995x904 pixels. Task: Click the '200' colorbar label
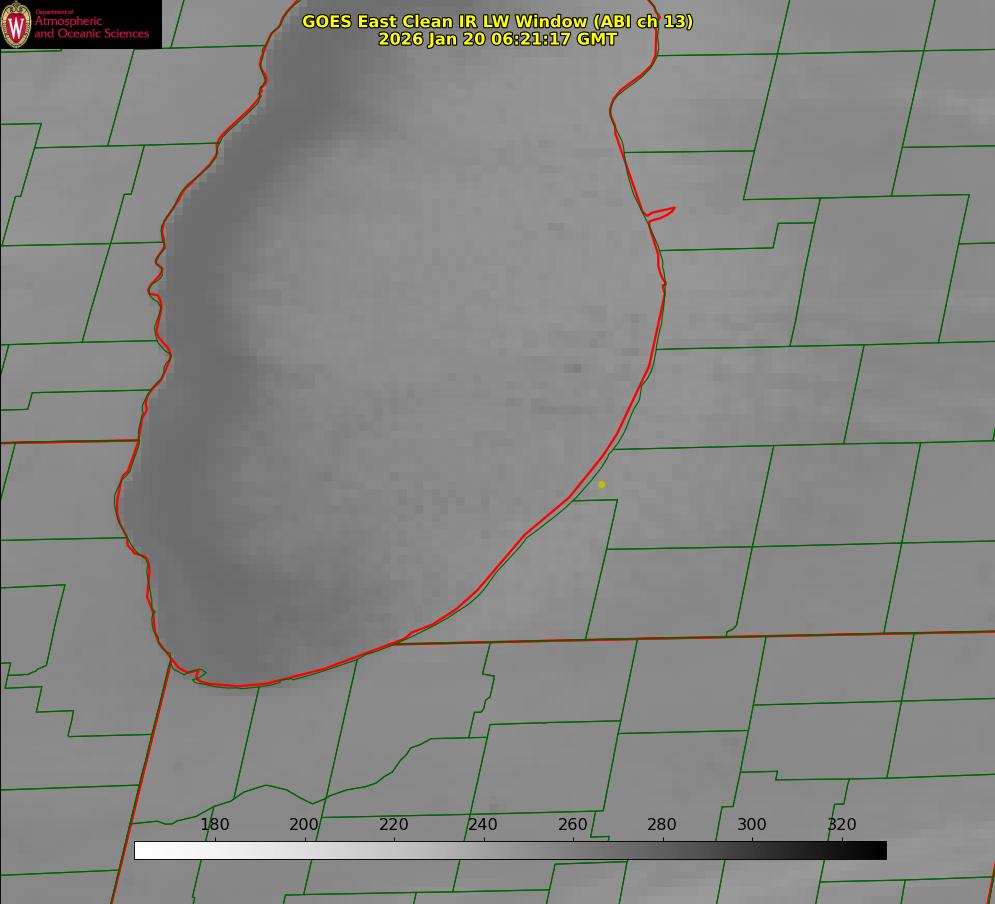(x=304, y=824)
